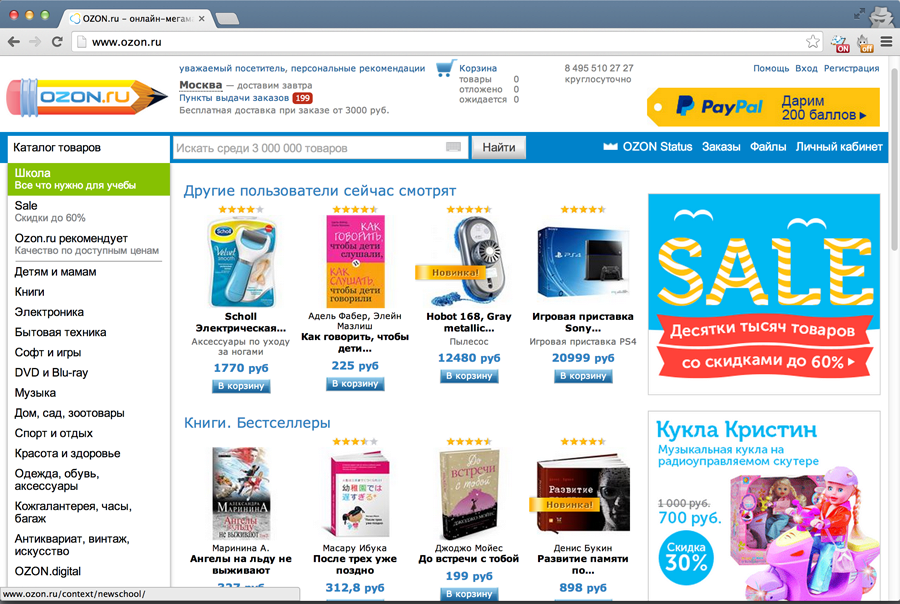Click the OZON.ru pencil logo

pyautogui.click(x=87, y=97)
